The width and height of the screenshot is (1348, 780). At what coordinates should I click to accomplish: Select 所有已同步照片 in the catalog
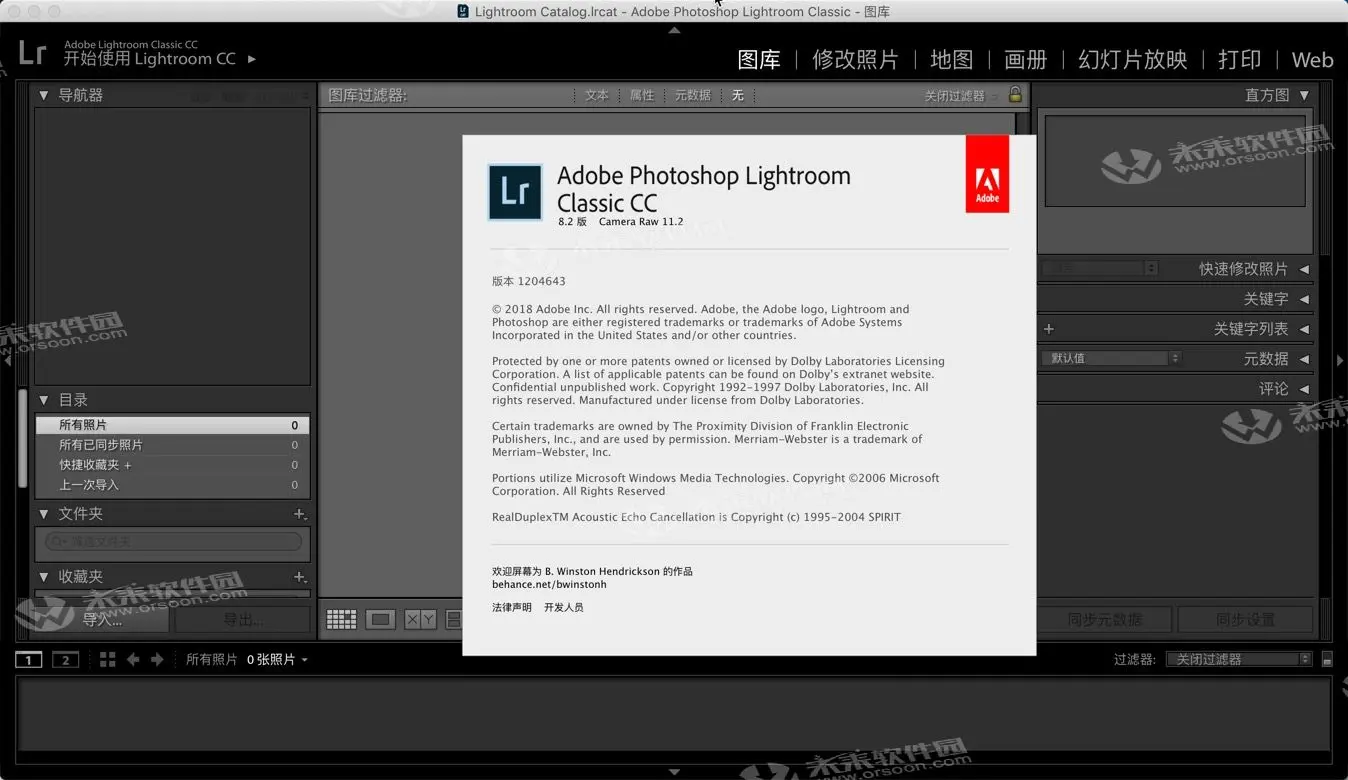[x=172, y=445]
